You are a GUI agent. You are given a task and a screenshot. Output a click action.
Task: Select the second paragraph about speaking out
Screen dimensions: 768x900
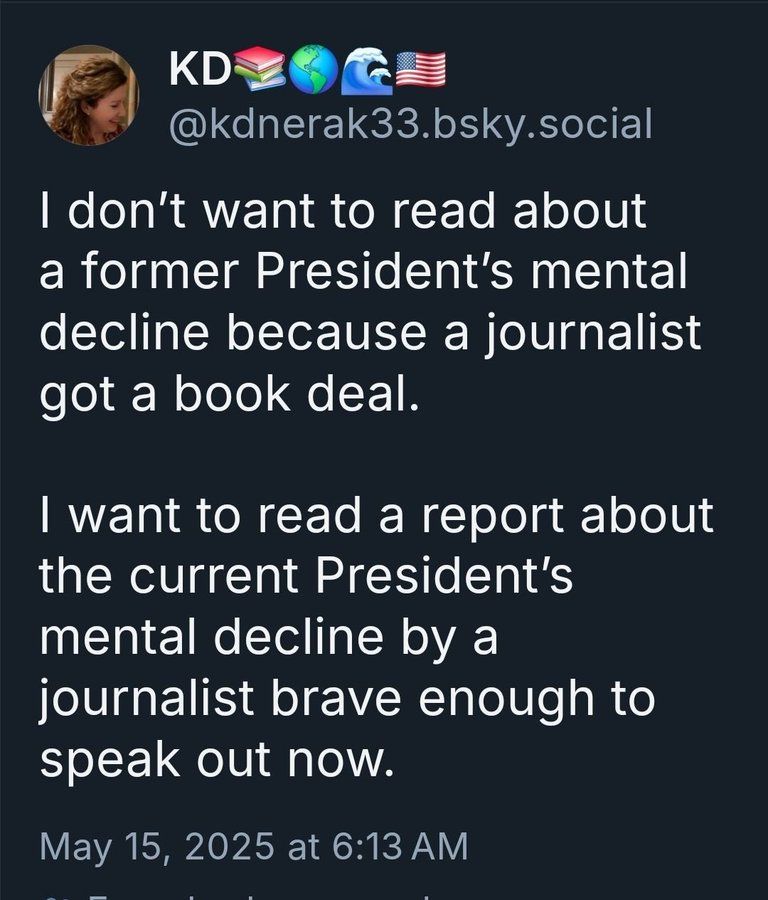(x=377, y=637)
